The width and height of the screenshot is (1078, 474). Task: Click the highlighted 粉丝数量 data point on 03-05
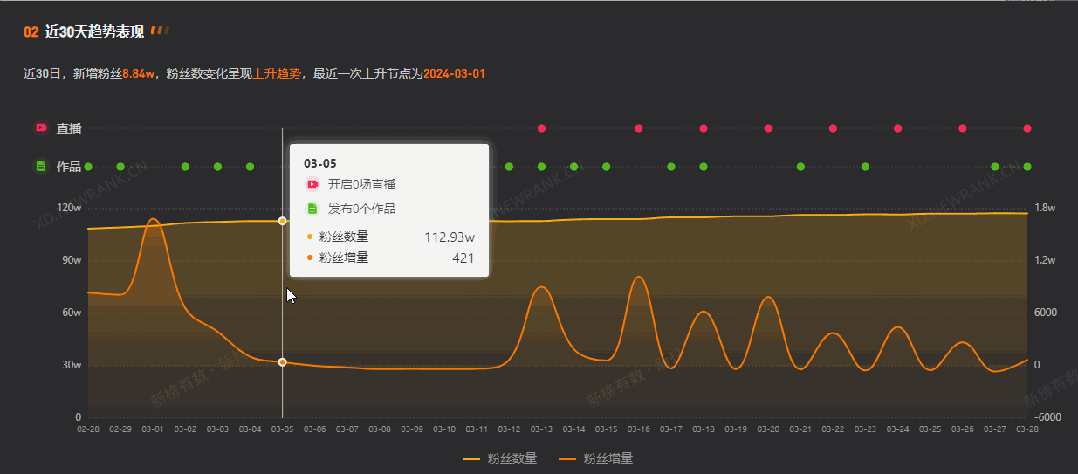pyautogui.click(x=282, y=220)
